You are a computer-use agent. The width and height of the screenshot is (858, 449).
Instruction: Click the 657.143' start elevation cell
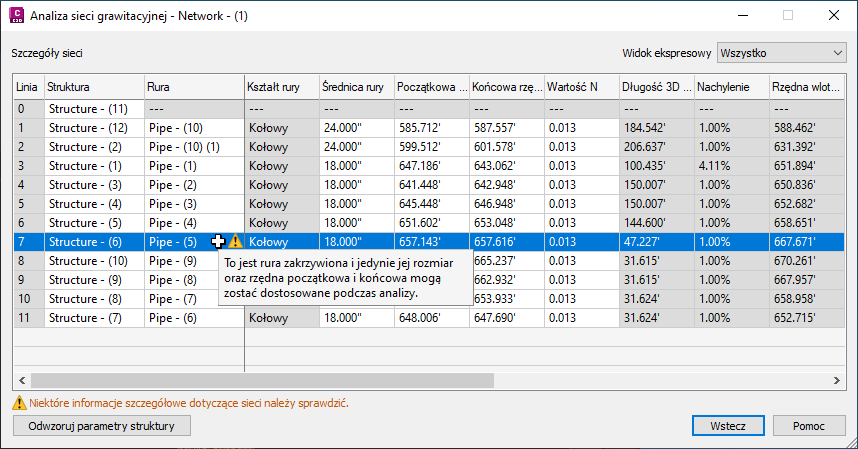coord(432,242)
